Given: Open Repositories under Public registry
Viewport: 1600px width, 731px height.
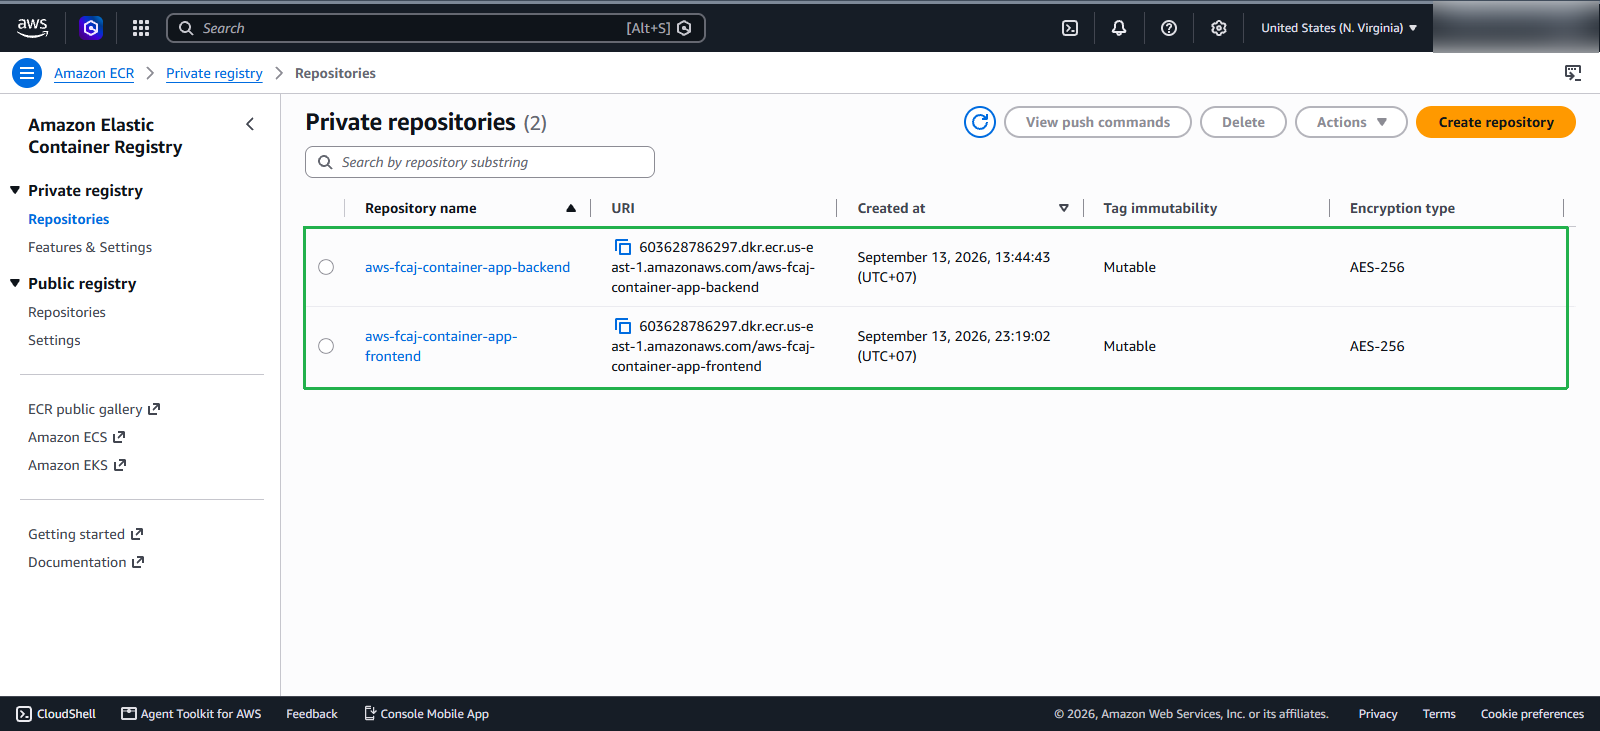Looking at the screenshot, I should tap(67, 312).
